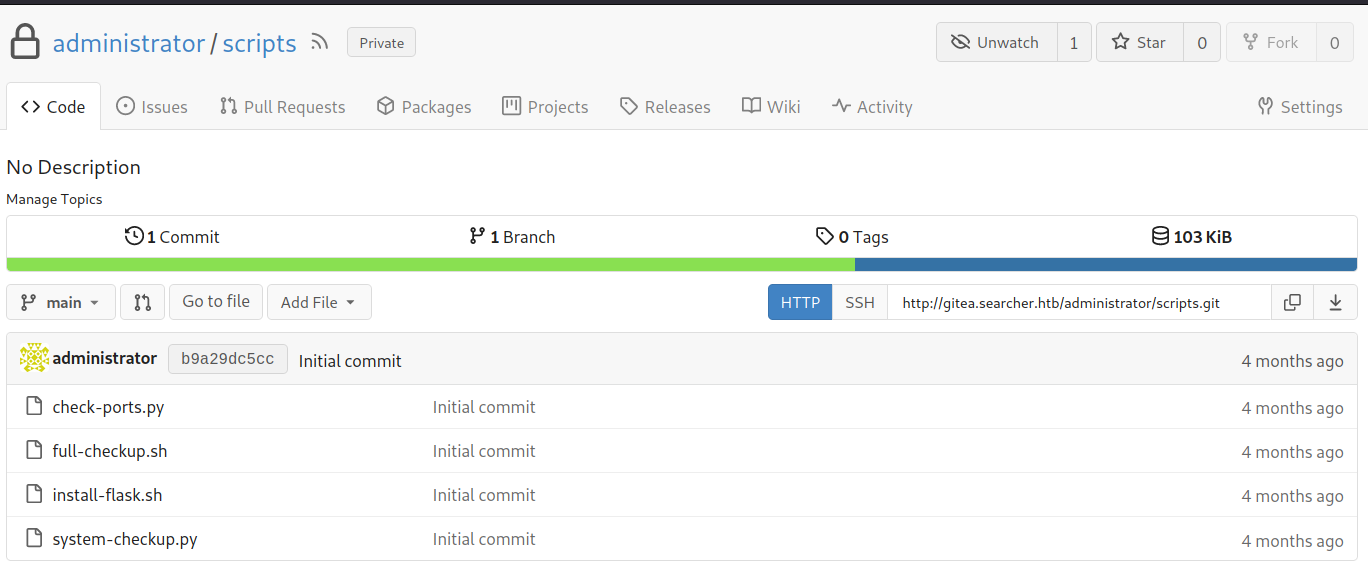Screen dimensions: 1368x564
Task: Open the administrator owner link in the title
Action: coord(129,43)
